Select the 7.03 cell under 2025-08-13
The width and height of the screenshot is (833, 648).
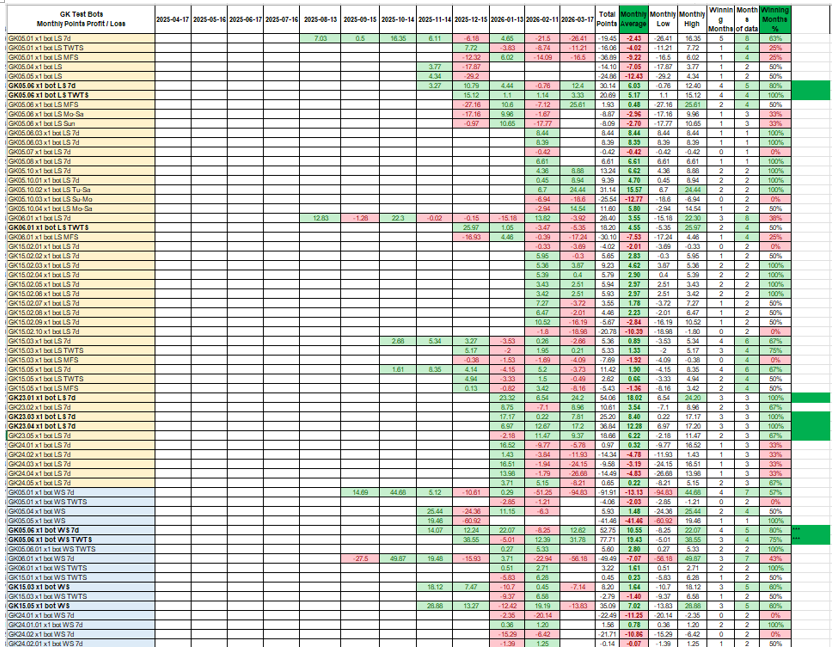(x=321, y=37)
